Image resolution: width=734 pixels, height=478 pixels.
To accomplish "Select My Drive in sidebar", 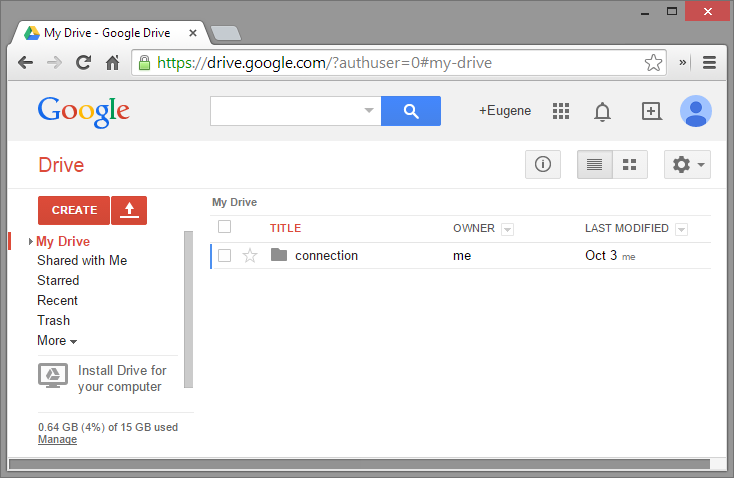I will click(63, 242).
